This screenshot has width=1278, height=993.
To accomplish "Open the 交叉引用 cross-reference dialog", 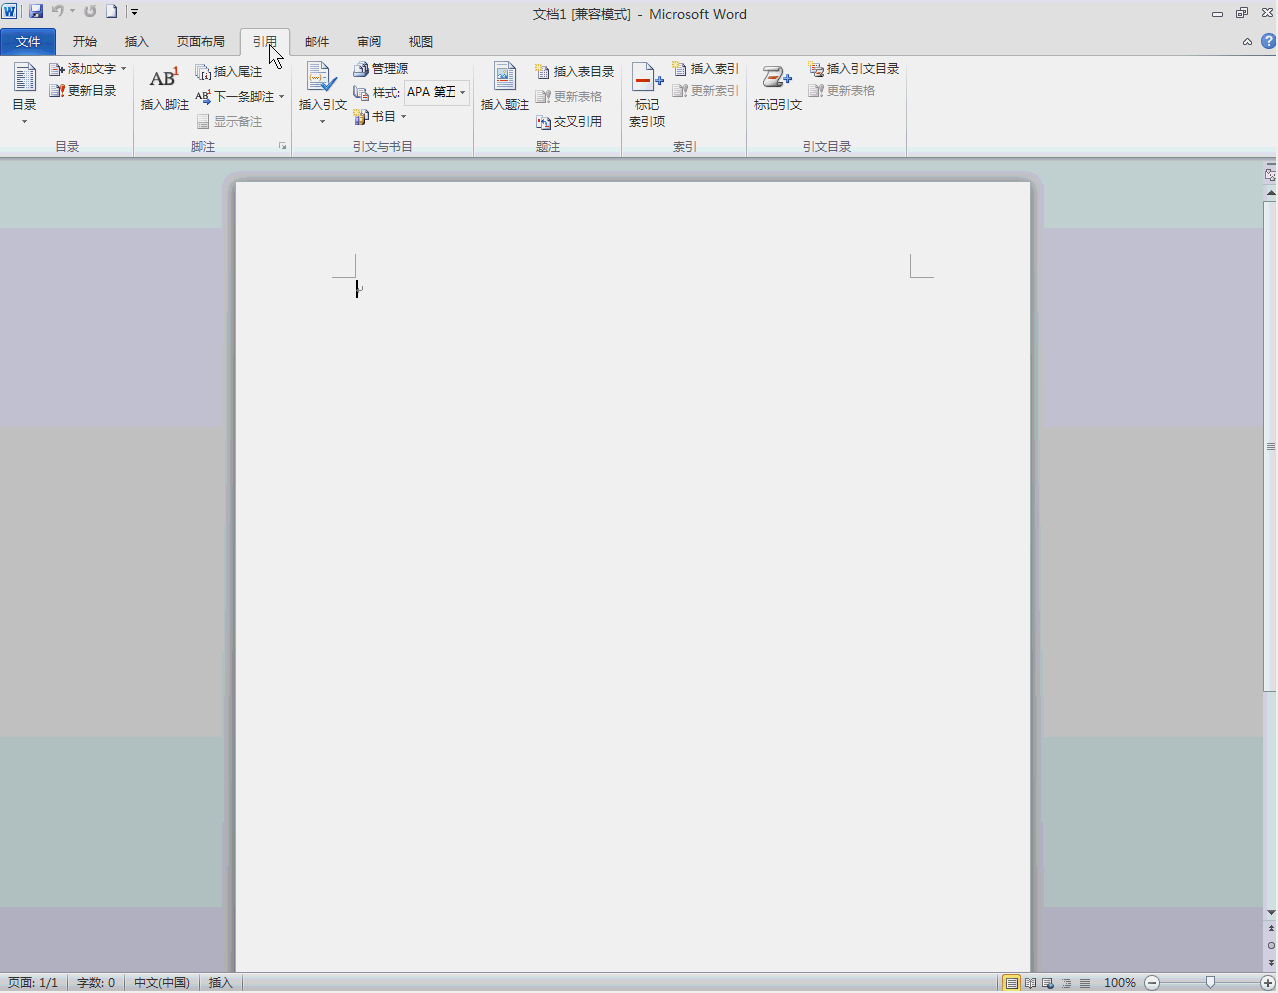I will [x=569, y=122].
